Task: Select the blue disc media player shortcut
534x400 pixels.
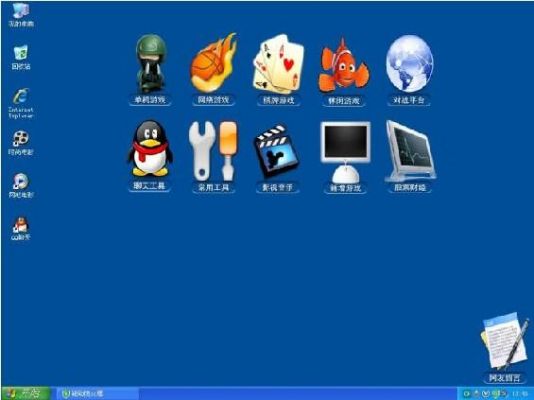Action: pyautogui.click(x=21, y=186)
